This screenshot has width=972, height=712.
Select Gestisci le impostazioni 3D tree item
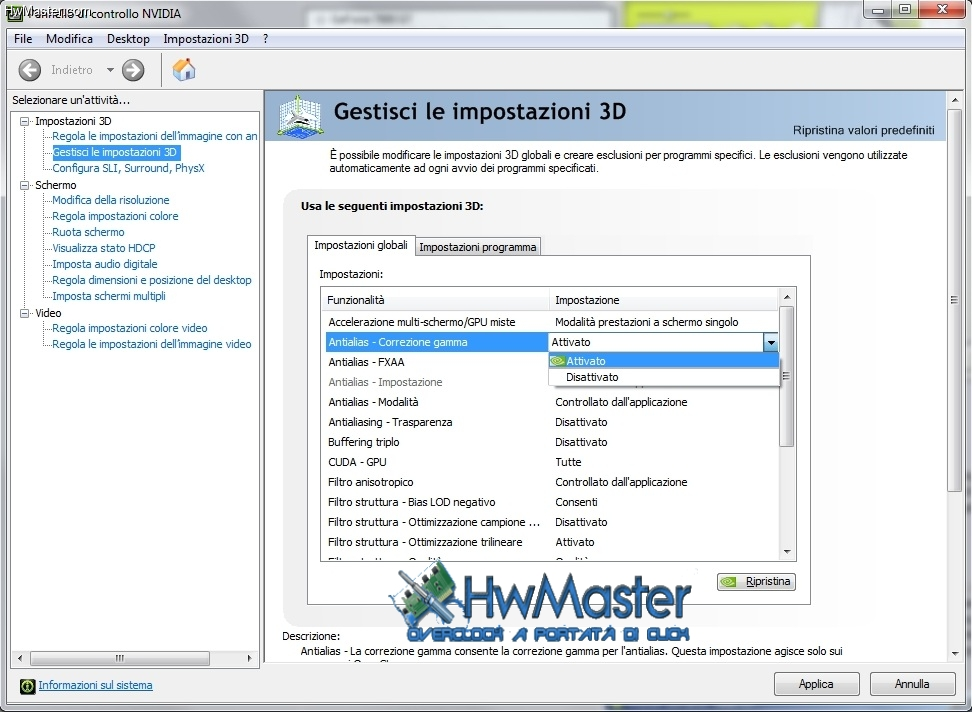[x=115, y=152]
